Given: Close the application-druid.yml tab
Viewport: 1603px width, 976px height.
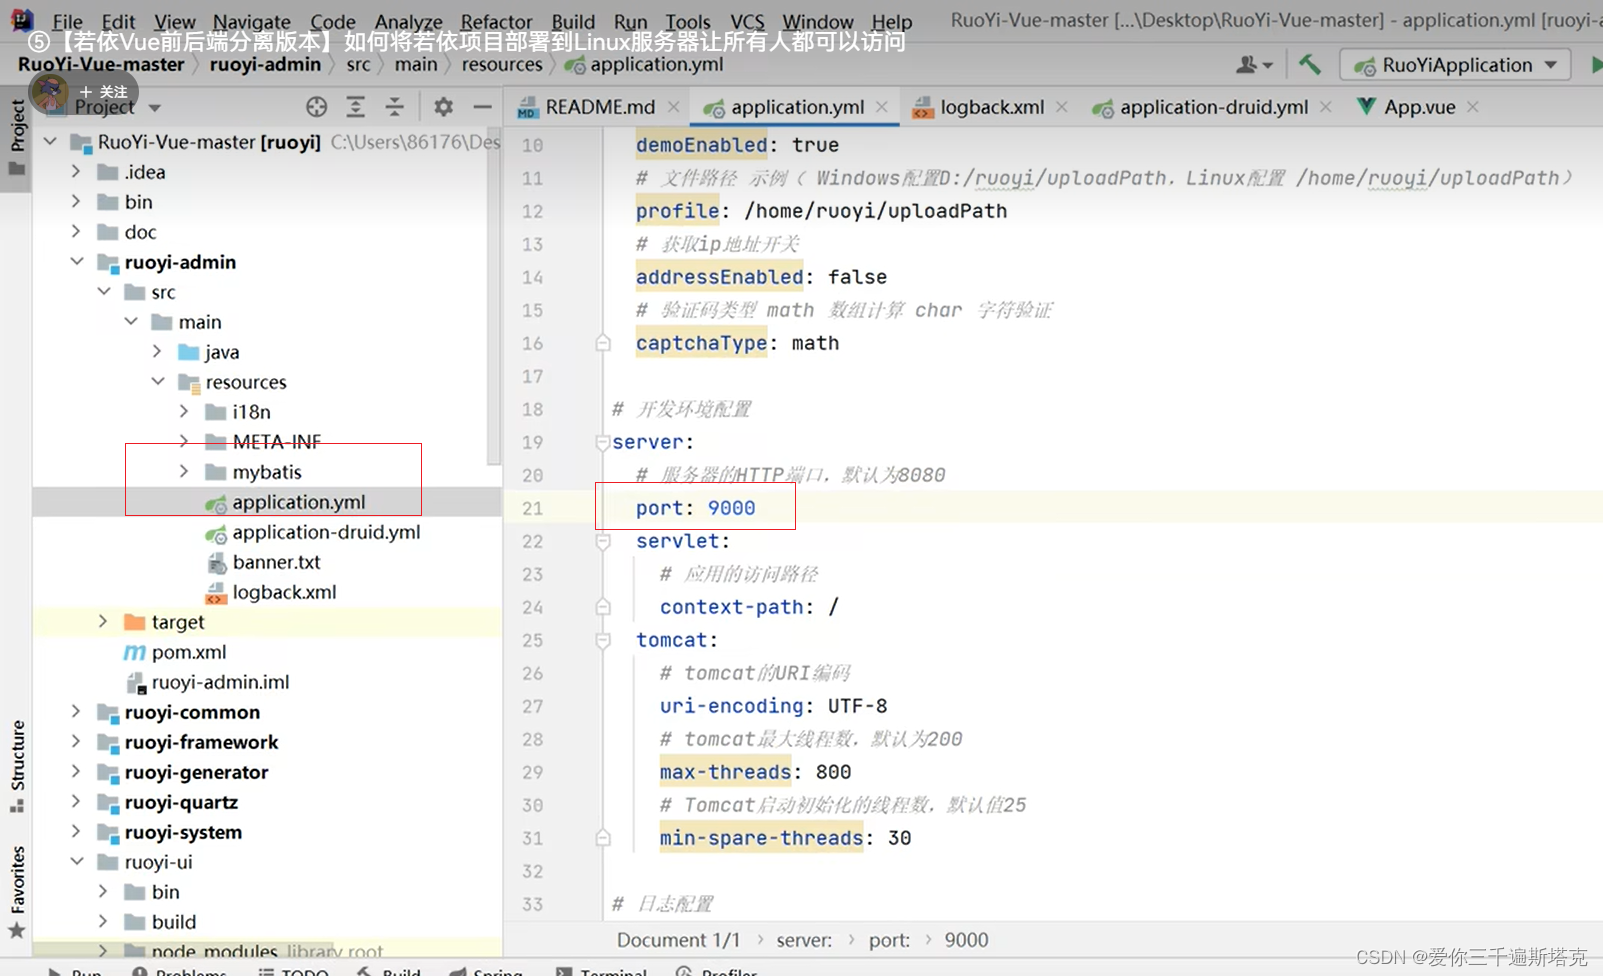Looking at the screenshot, I should (1326, 107).
